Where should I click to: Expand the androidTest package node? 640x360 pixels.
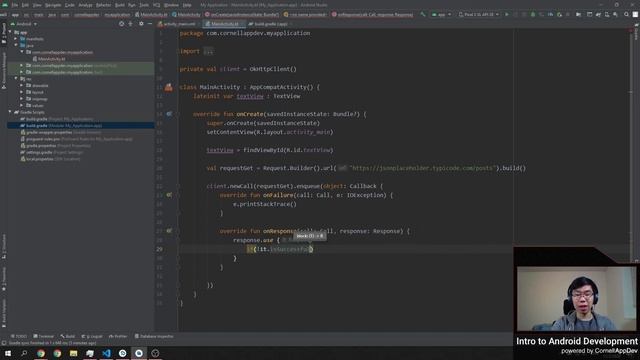tap(22, 65)
